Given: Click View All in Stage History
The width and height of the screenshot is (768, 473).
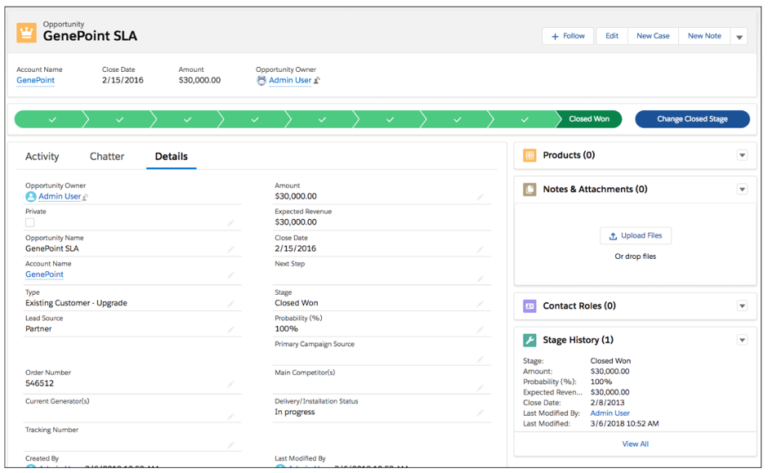Looking at the screenshot, I should pyautogui.click(x=635, y=444).
